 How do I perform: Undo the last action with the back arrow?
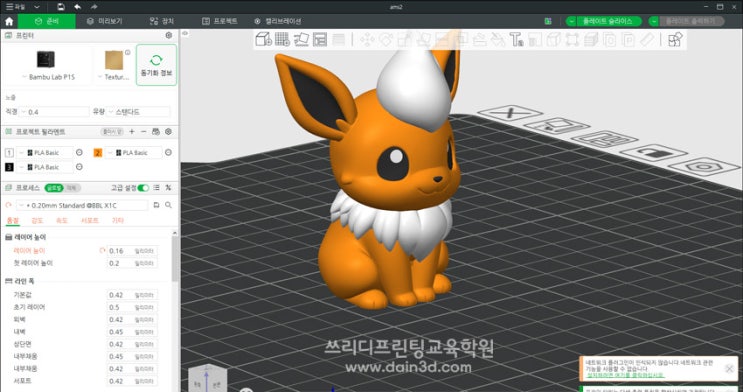(77, 7)
